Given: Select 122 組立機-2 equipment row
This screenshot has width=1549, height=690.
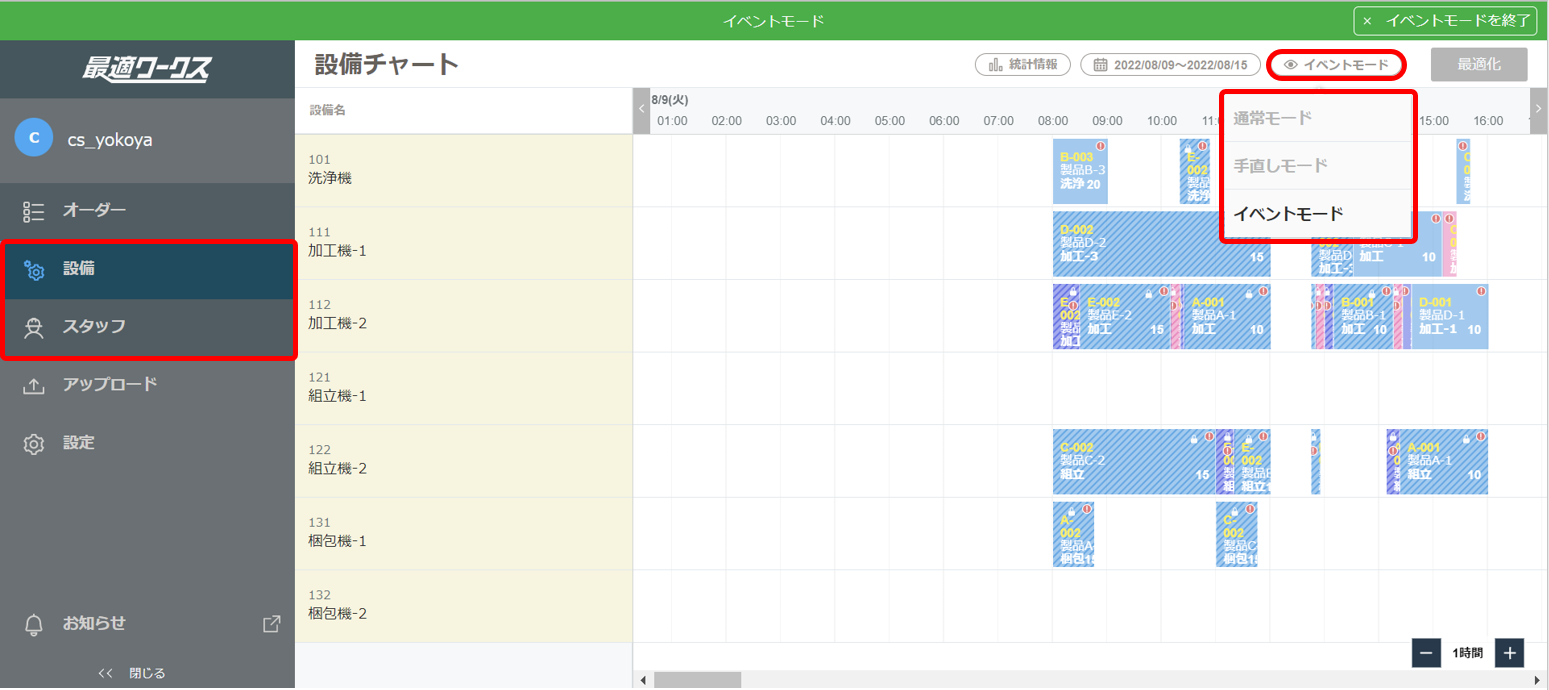Looking at the screenshot, I should (464, 461).
